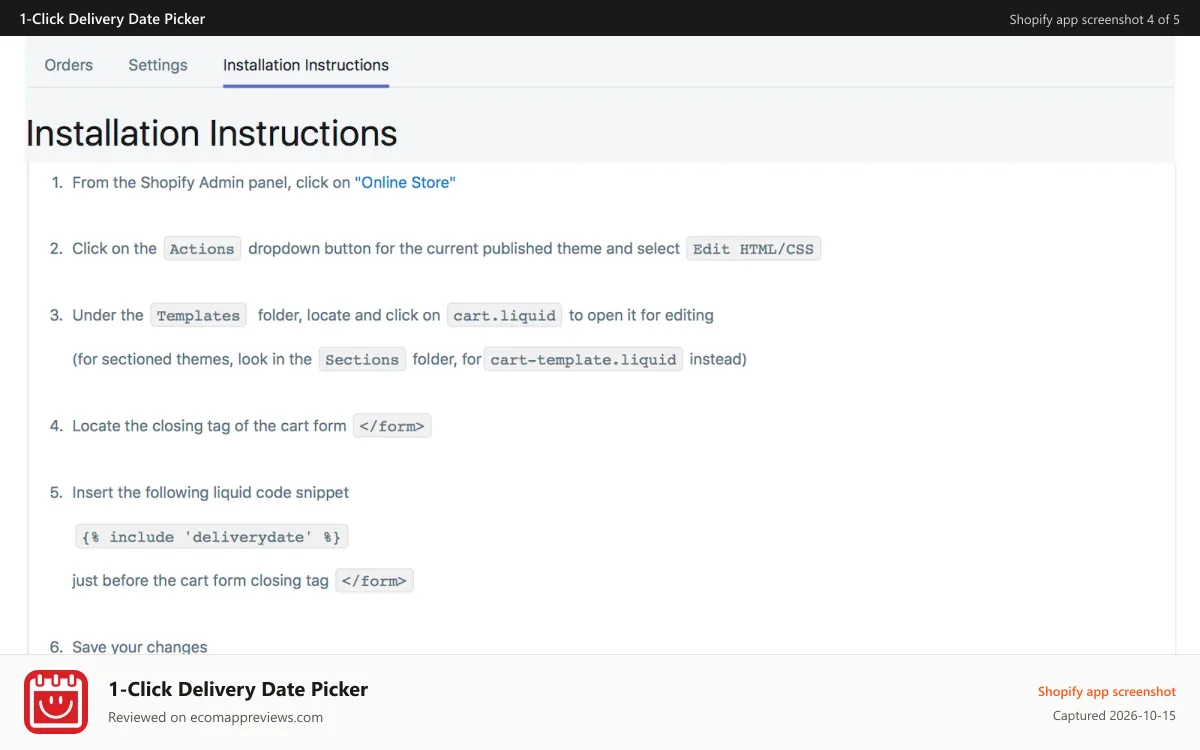Click the Templates code label in step 3
This screenshot has width=1200, height=750.
click(x=198, y=315)
